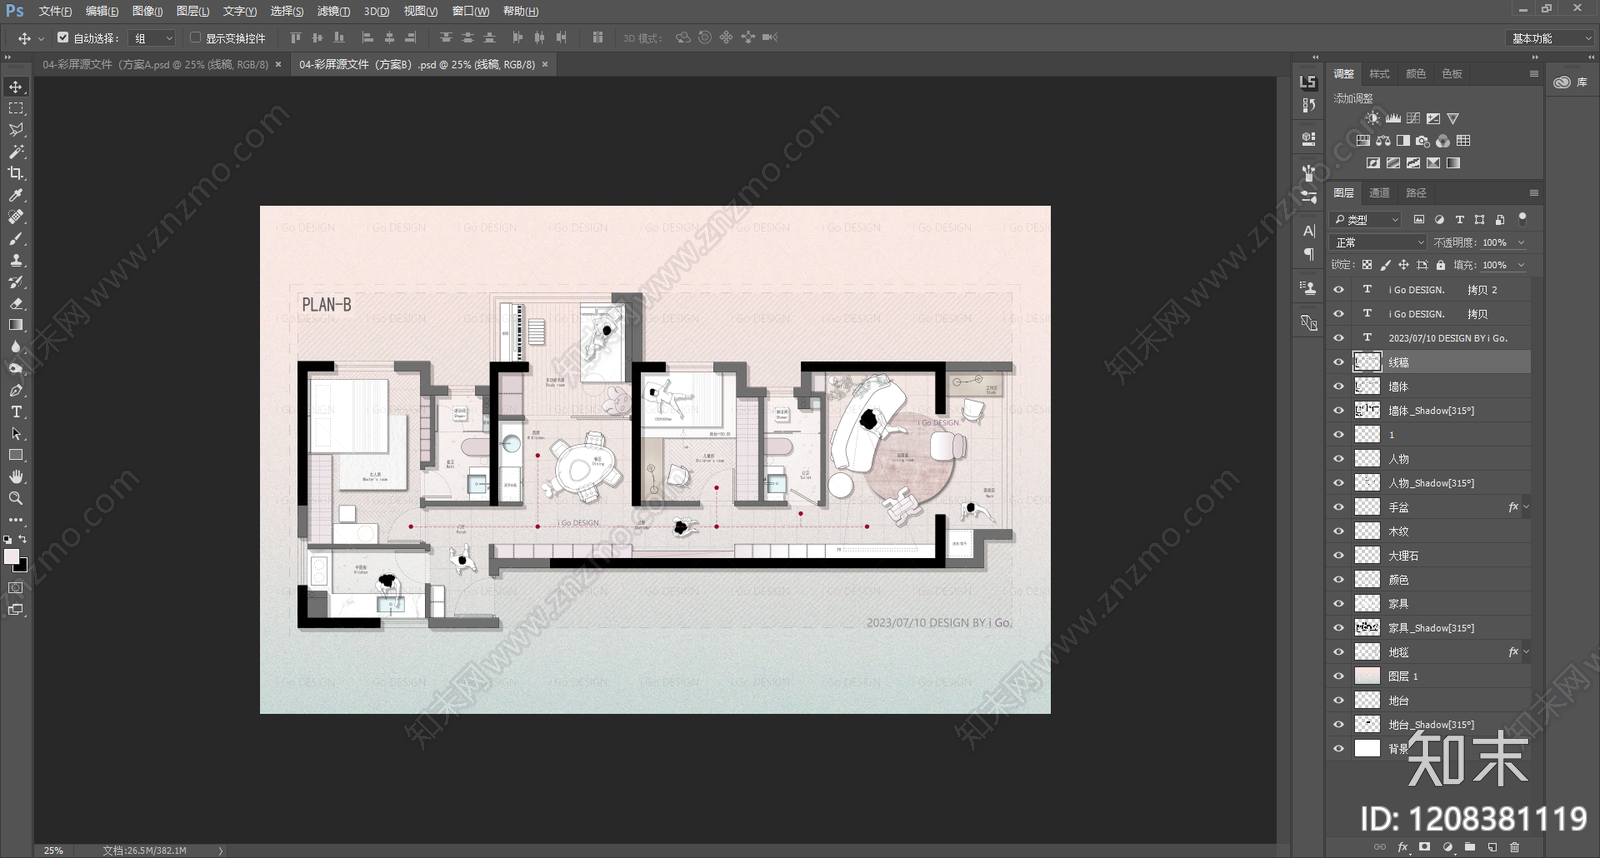Select the 大理石 layer
This screenshot has height=858, width=1600.
(x=1430, y=555)
